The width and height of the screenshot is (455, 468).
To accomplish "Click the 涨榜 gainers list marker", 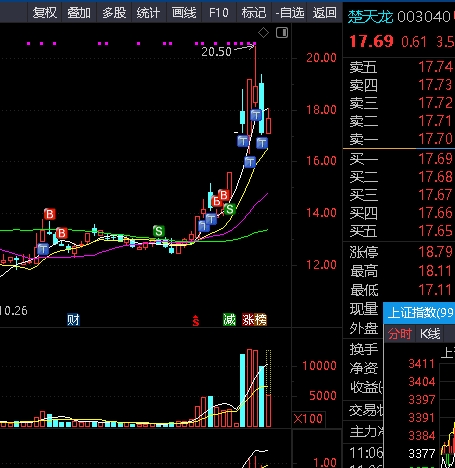I will (255, 320).
